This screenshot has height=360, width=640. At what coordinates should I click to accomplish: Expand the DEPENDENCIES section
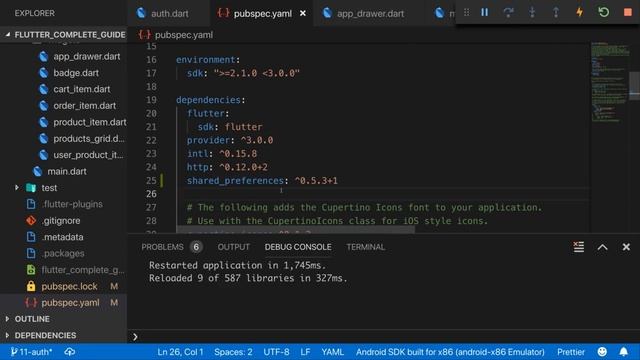[x=64, y=335]
